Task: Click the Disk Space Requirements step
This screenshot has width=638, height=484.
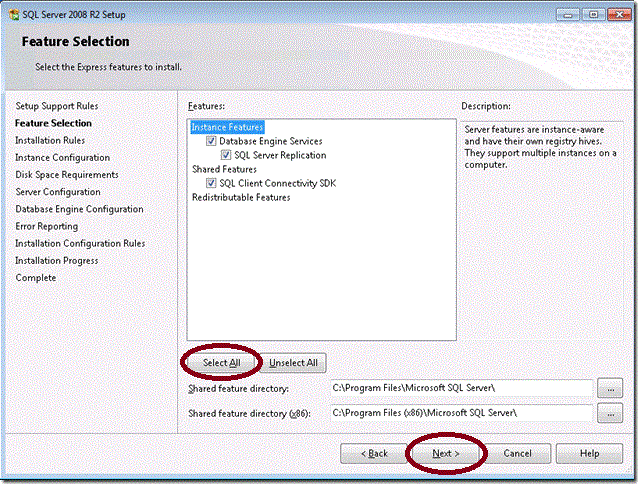Action: tap(67, 175)
